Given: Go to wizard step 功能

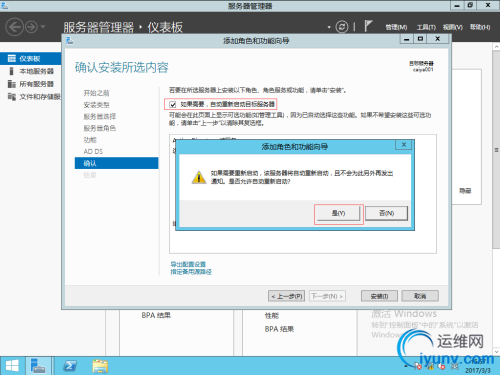Looking at the screenshot, I should tap(90, 140).
